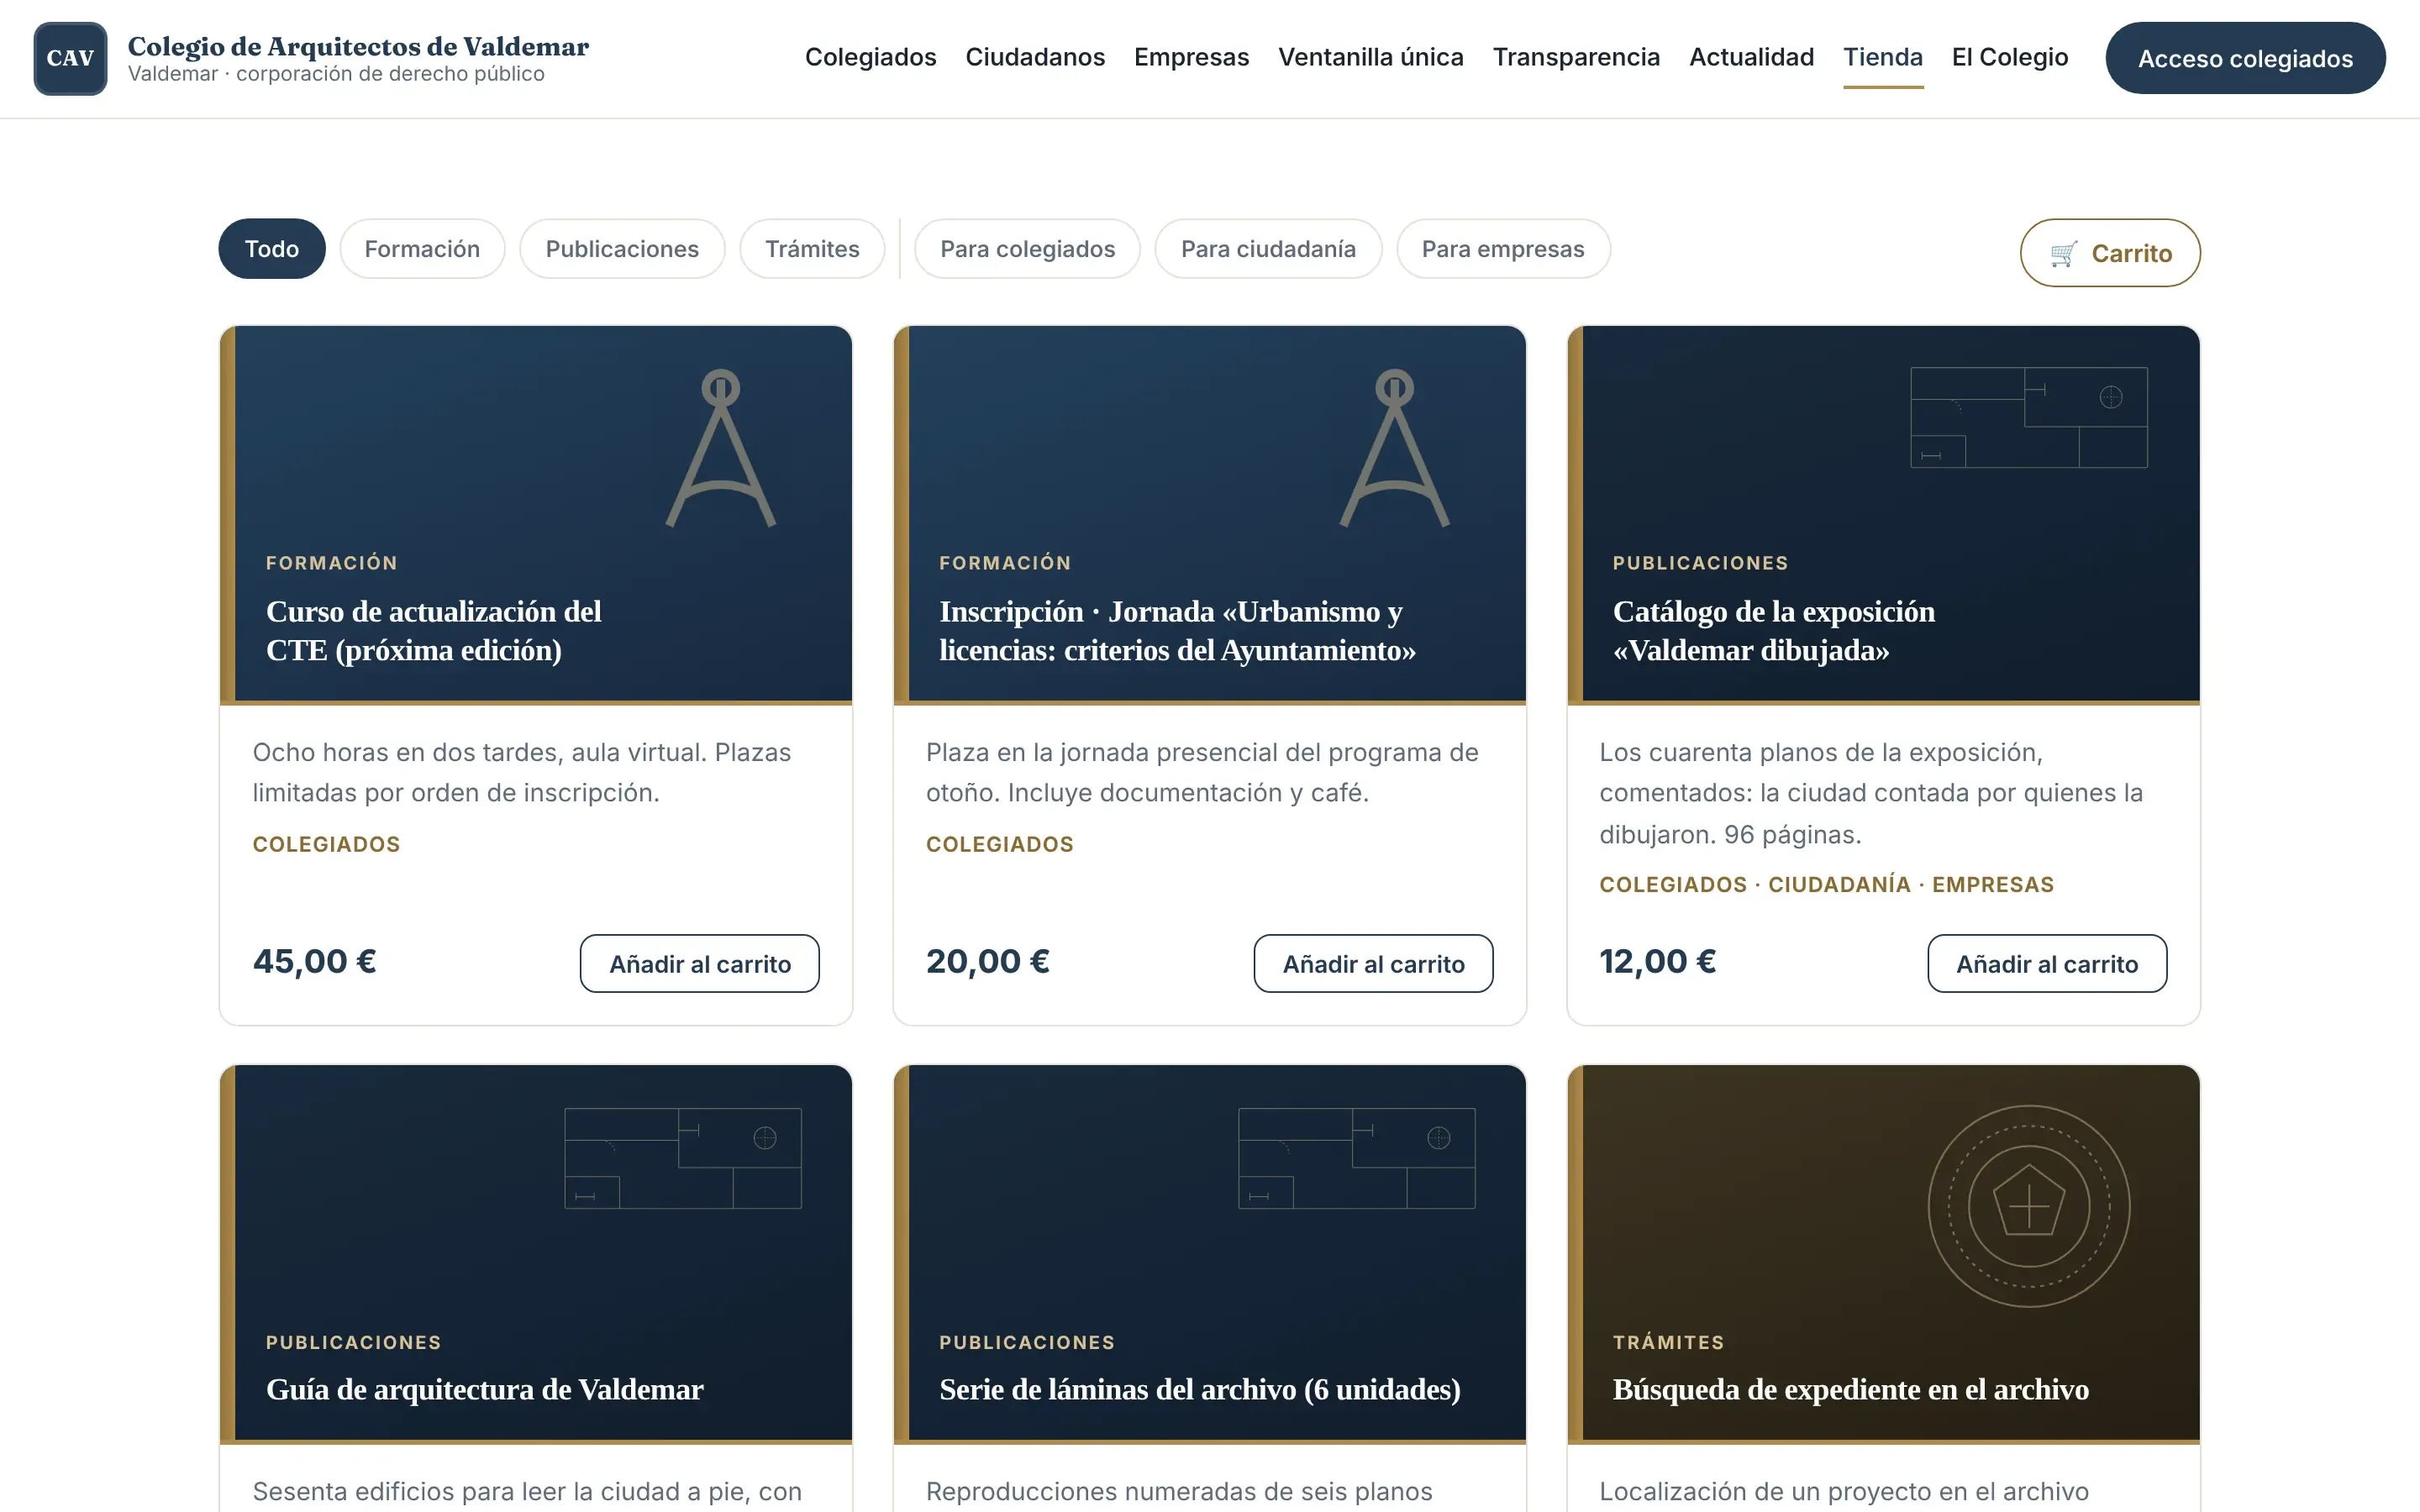Screen dimensions: 2420x1512
Task: Open Catálogo de la exposición Valdemar dibujada
Action: [x=1773, y=631]
